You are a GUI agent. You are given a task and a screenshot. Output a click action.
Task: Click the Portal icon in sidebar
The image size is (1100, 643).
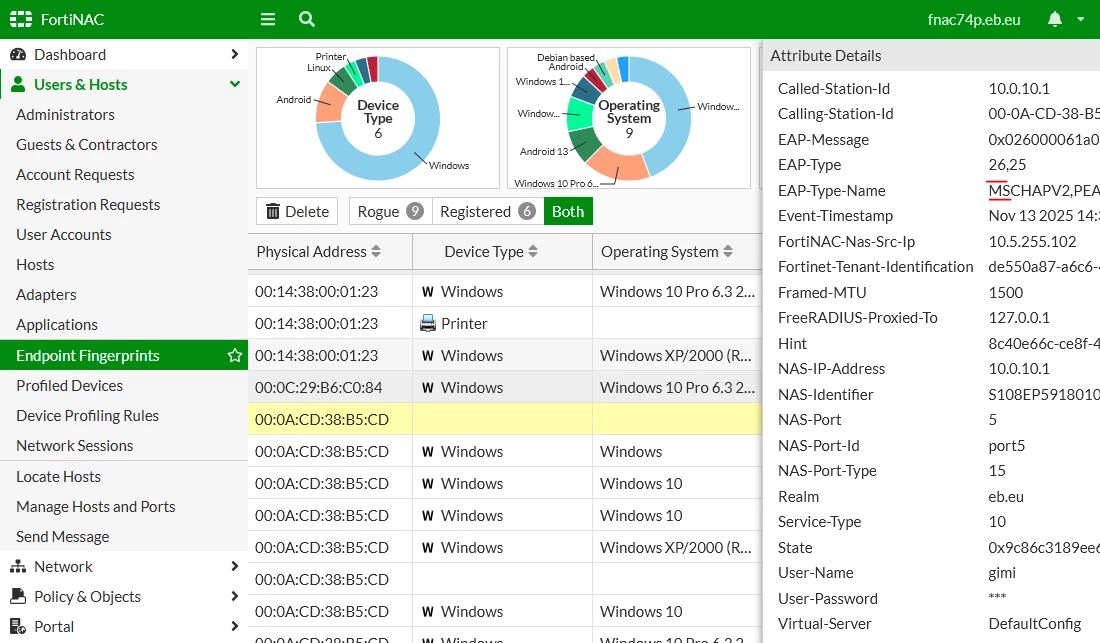click(18, 626)
